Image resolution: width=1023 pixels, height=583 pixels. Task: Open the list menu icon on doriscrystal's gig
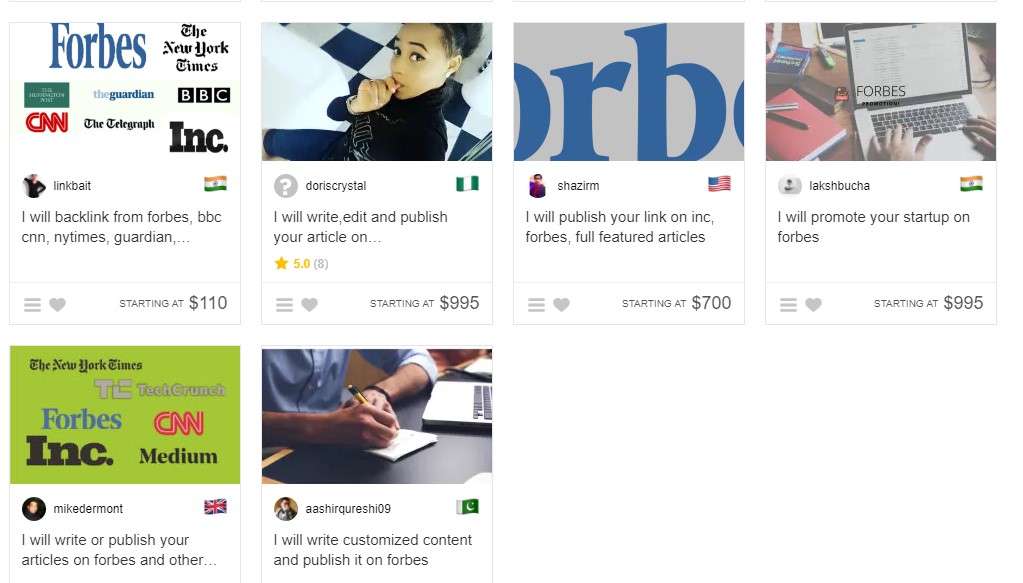(x=284, y=305)
